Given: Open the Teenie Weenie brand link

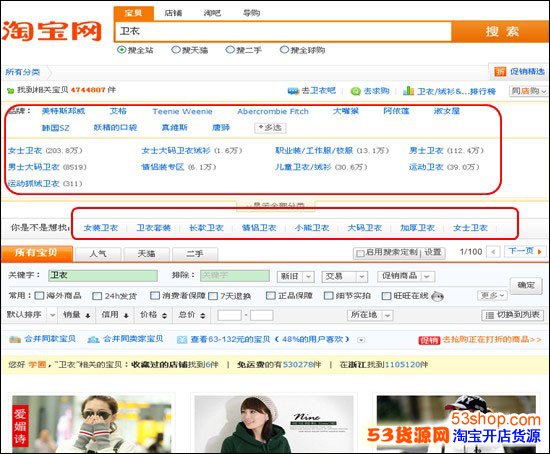Looking at the screenshot, I should coord(182,112).
